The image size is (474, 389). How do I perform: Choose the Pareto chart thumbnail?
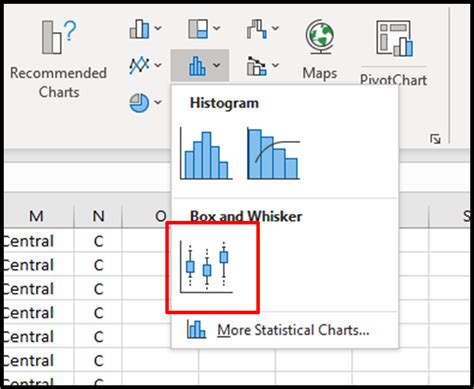[x=273, y=154]
